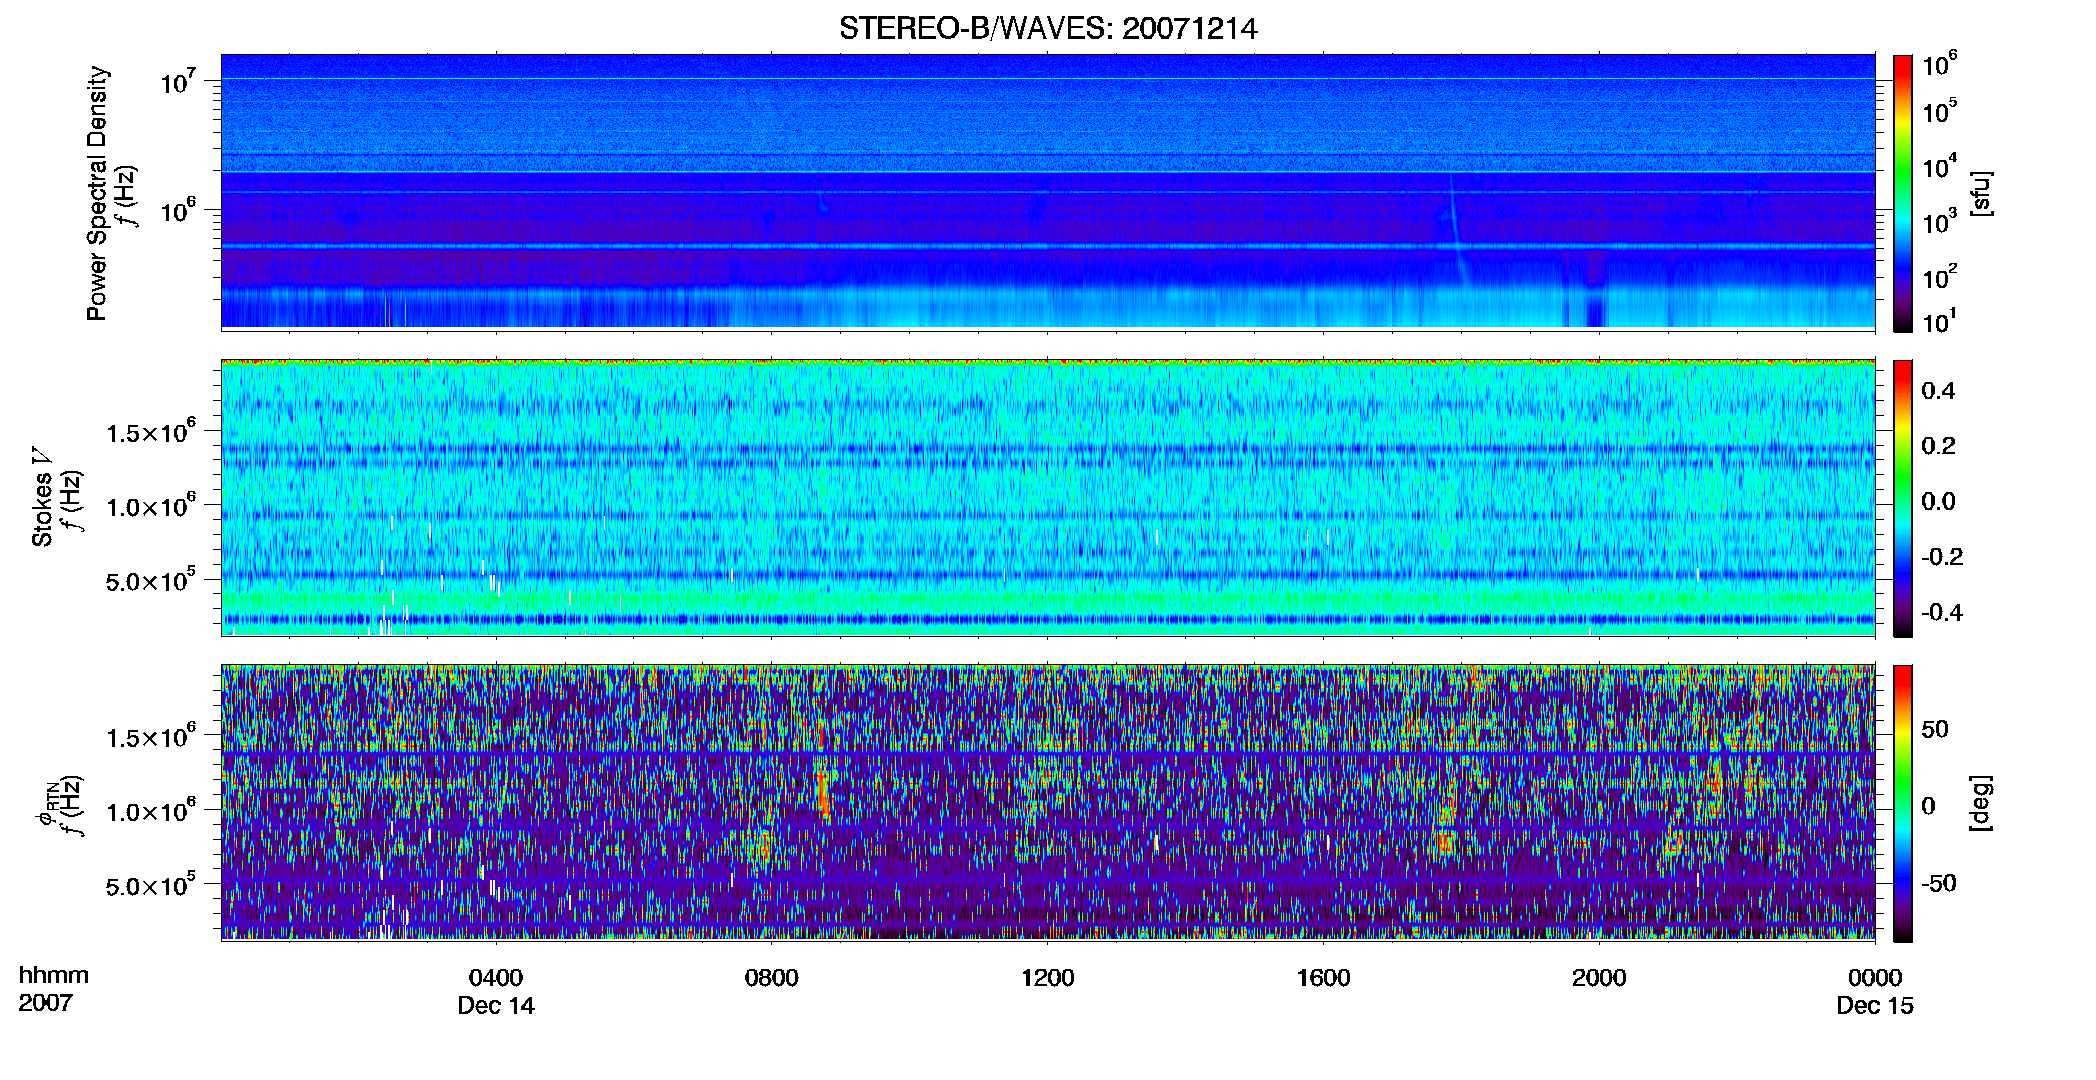Click the [sfu] power colorbar
The height and width of the screenshot is (1080, 2096).
[1903, 193]
